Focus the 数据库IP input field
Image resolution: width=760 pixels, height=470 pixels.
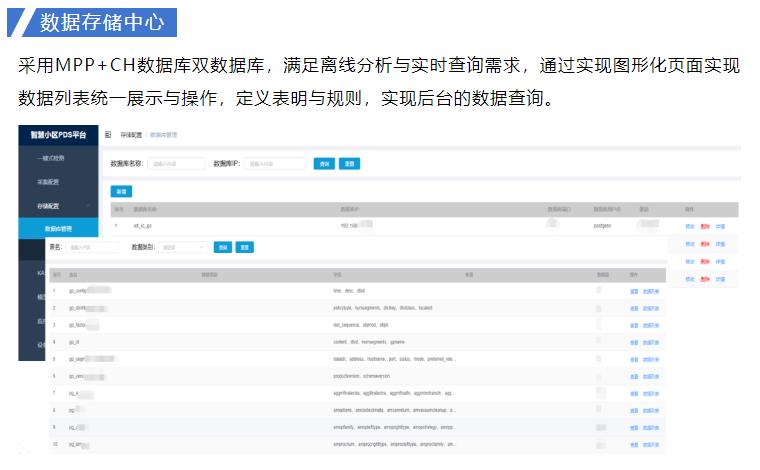coord(274,163)
